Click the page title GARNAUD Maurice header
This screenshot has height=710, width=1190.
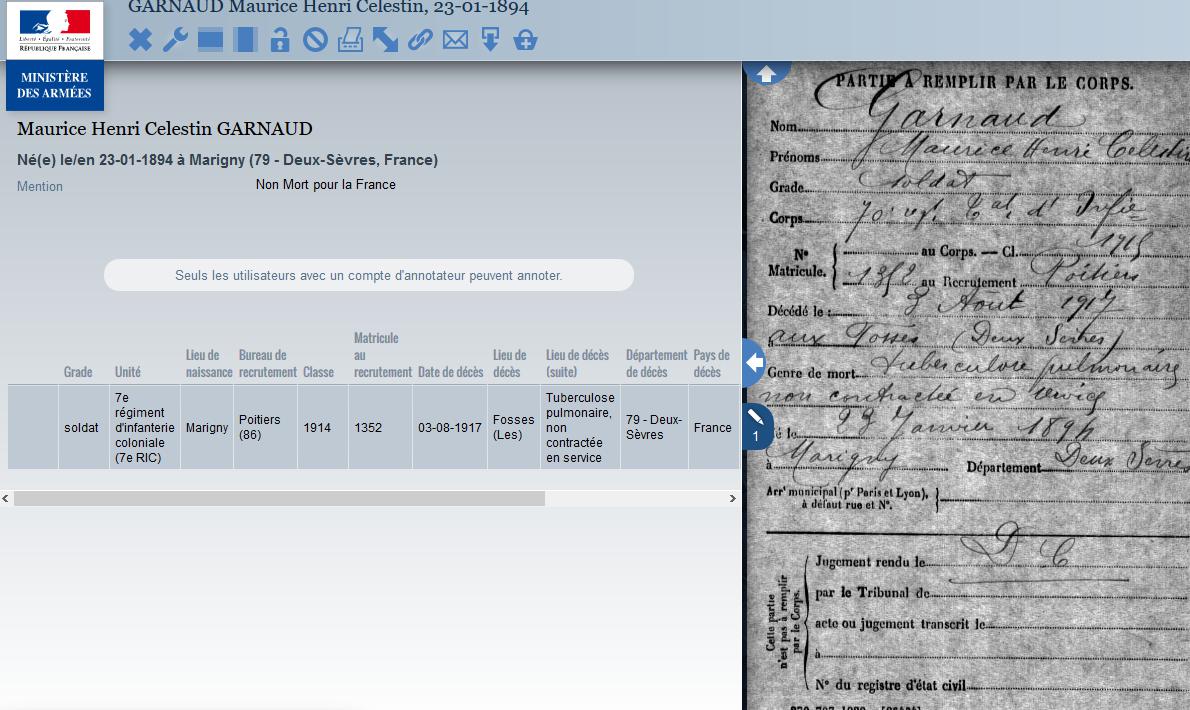point(328,8)
